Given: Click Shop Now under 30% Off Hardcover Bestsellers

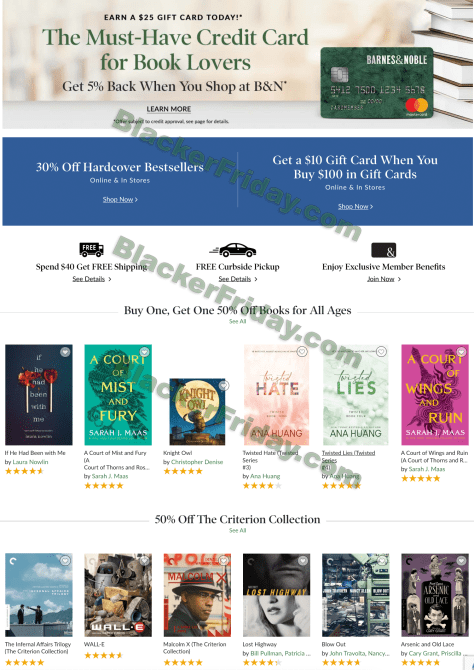Looking at the screenshot, I should click(x=120, y=200).
